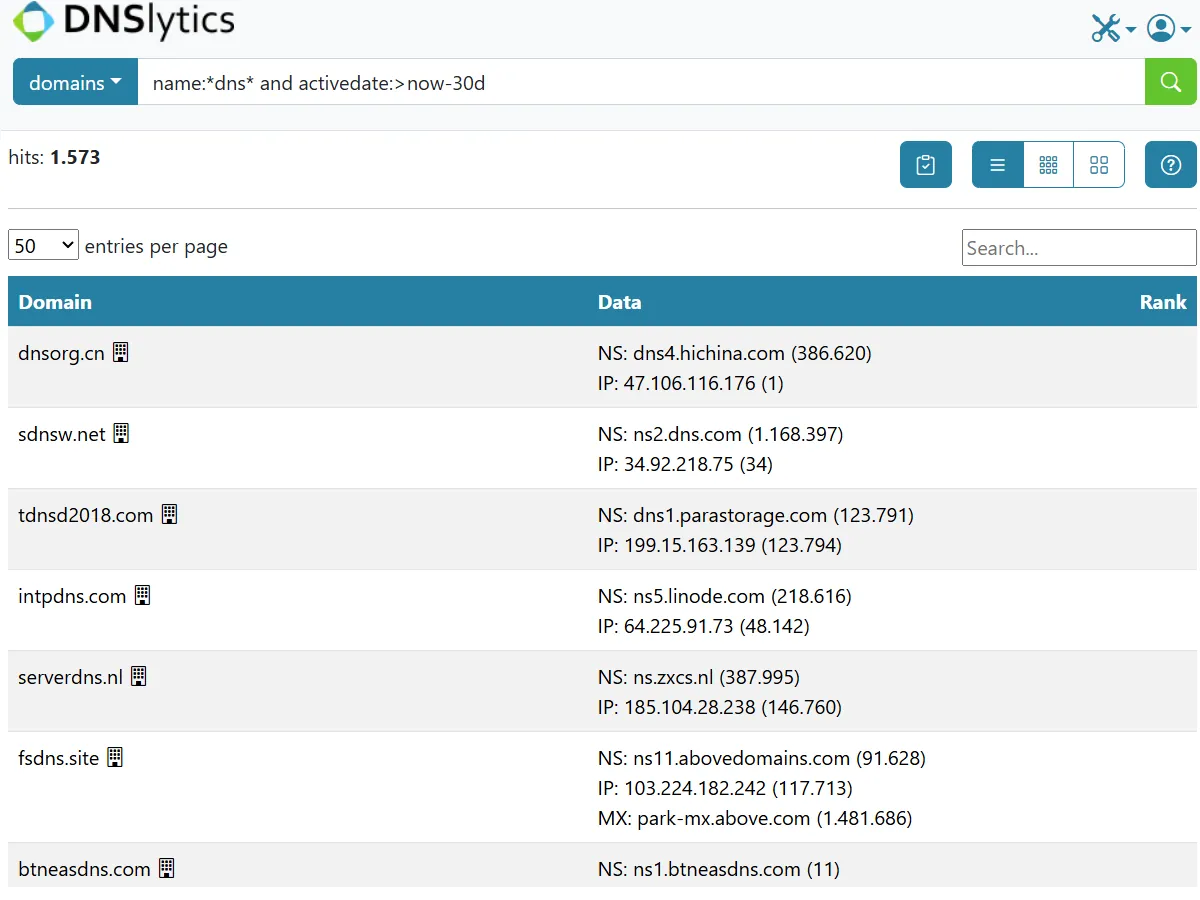Sort by the Rank column header
1200x900 pixels.
1163,302
